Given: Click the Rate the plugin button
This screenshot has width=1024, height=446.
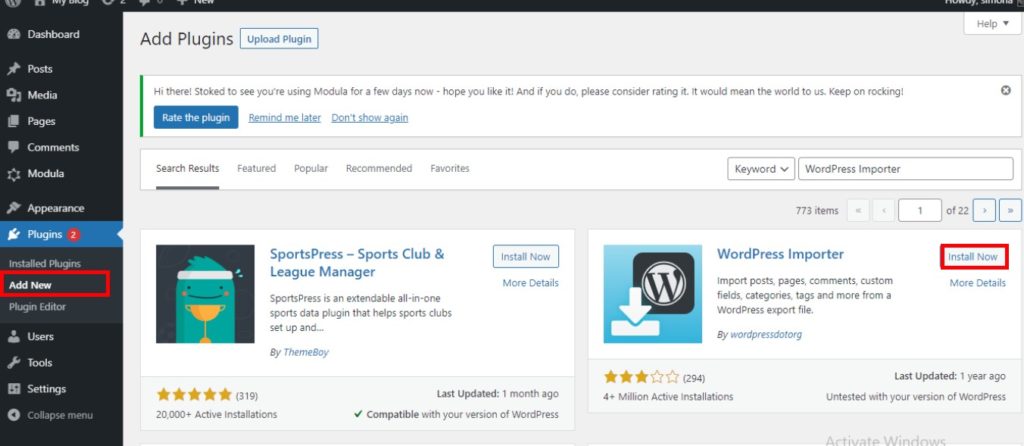Looking at the screenshot, I should tap(196, 118).
